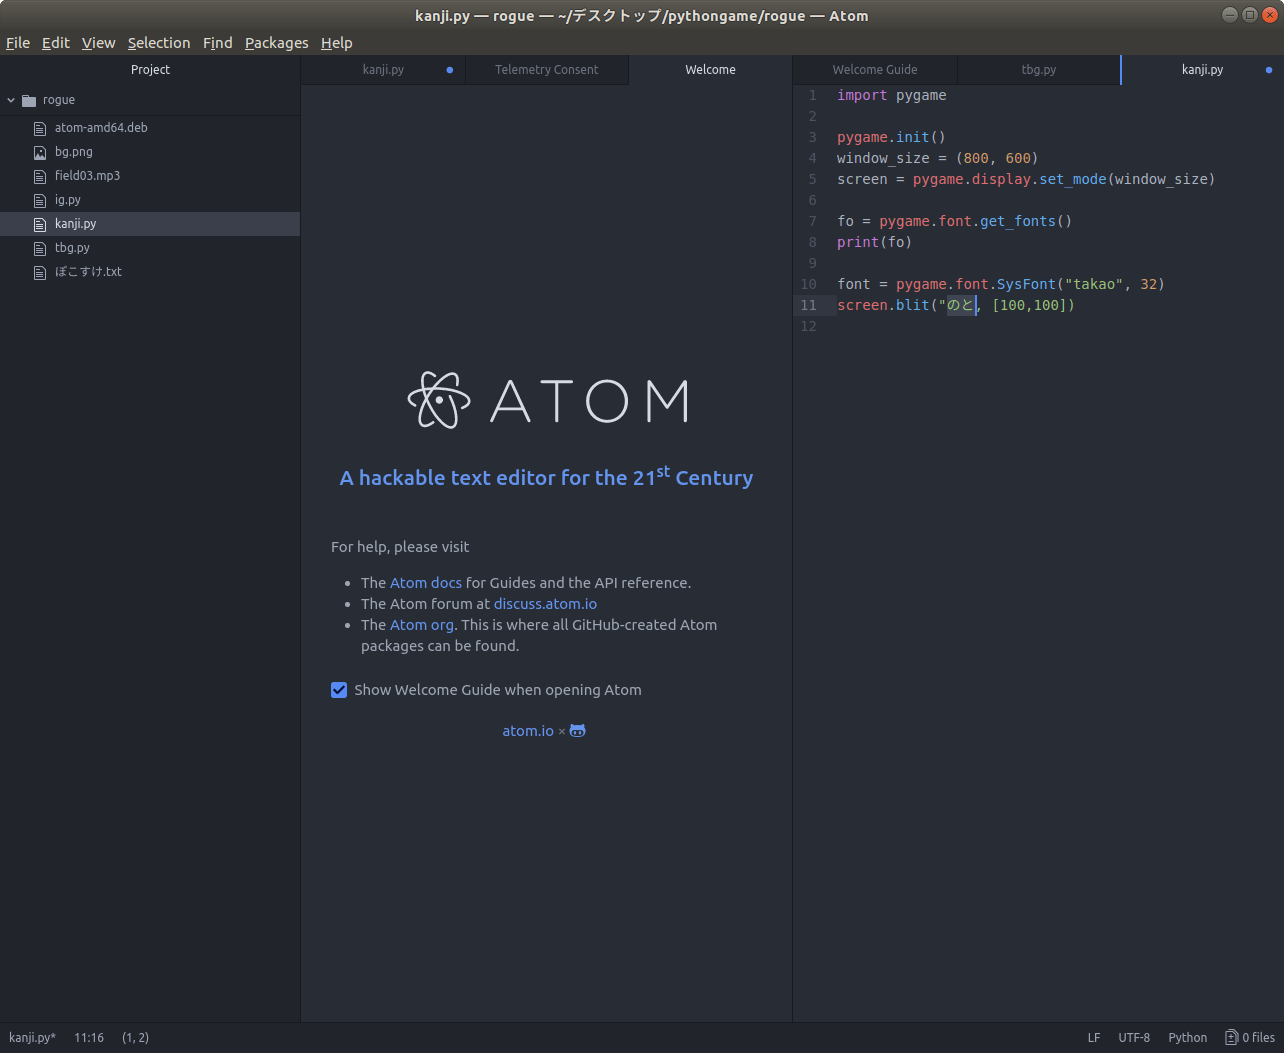Click file icon next to ig.py
Screen dimensions: 1284x1053
coord(40,200)
